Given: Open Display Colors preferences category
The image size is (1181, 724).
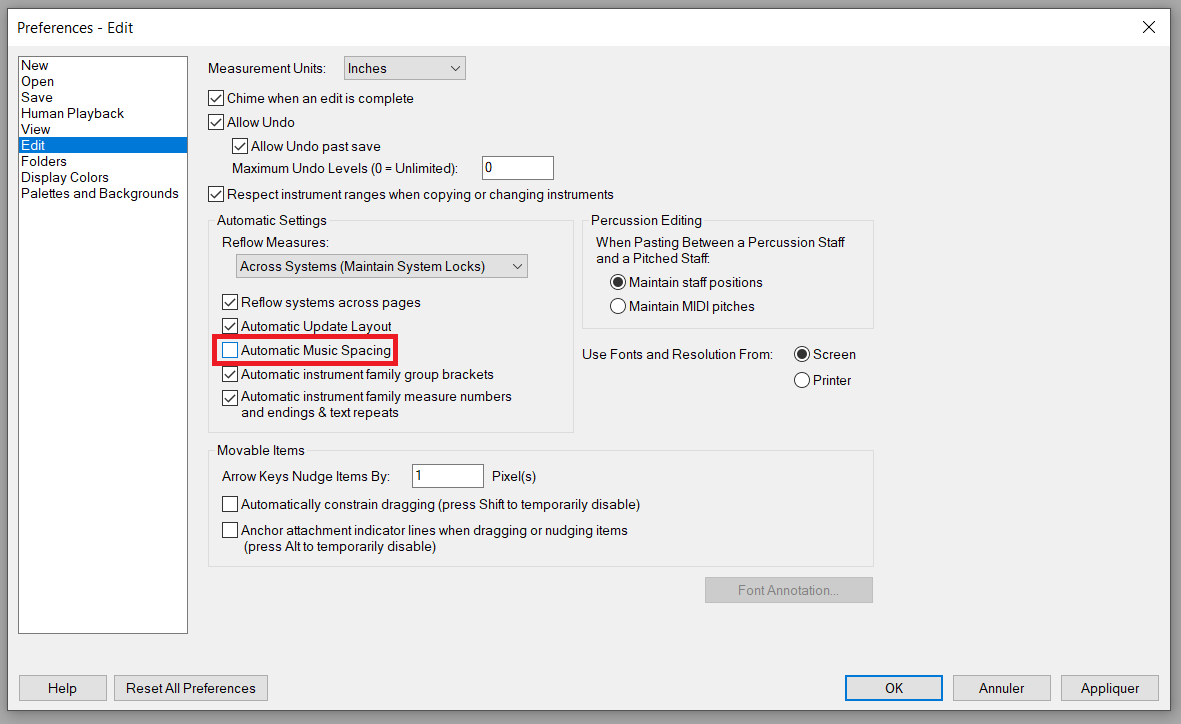Looking at the screenshot, I should click(x=65, y=178).
